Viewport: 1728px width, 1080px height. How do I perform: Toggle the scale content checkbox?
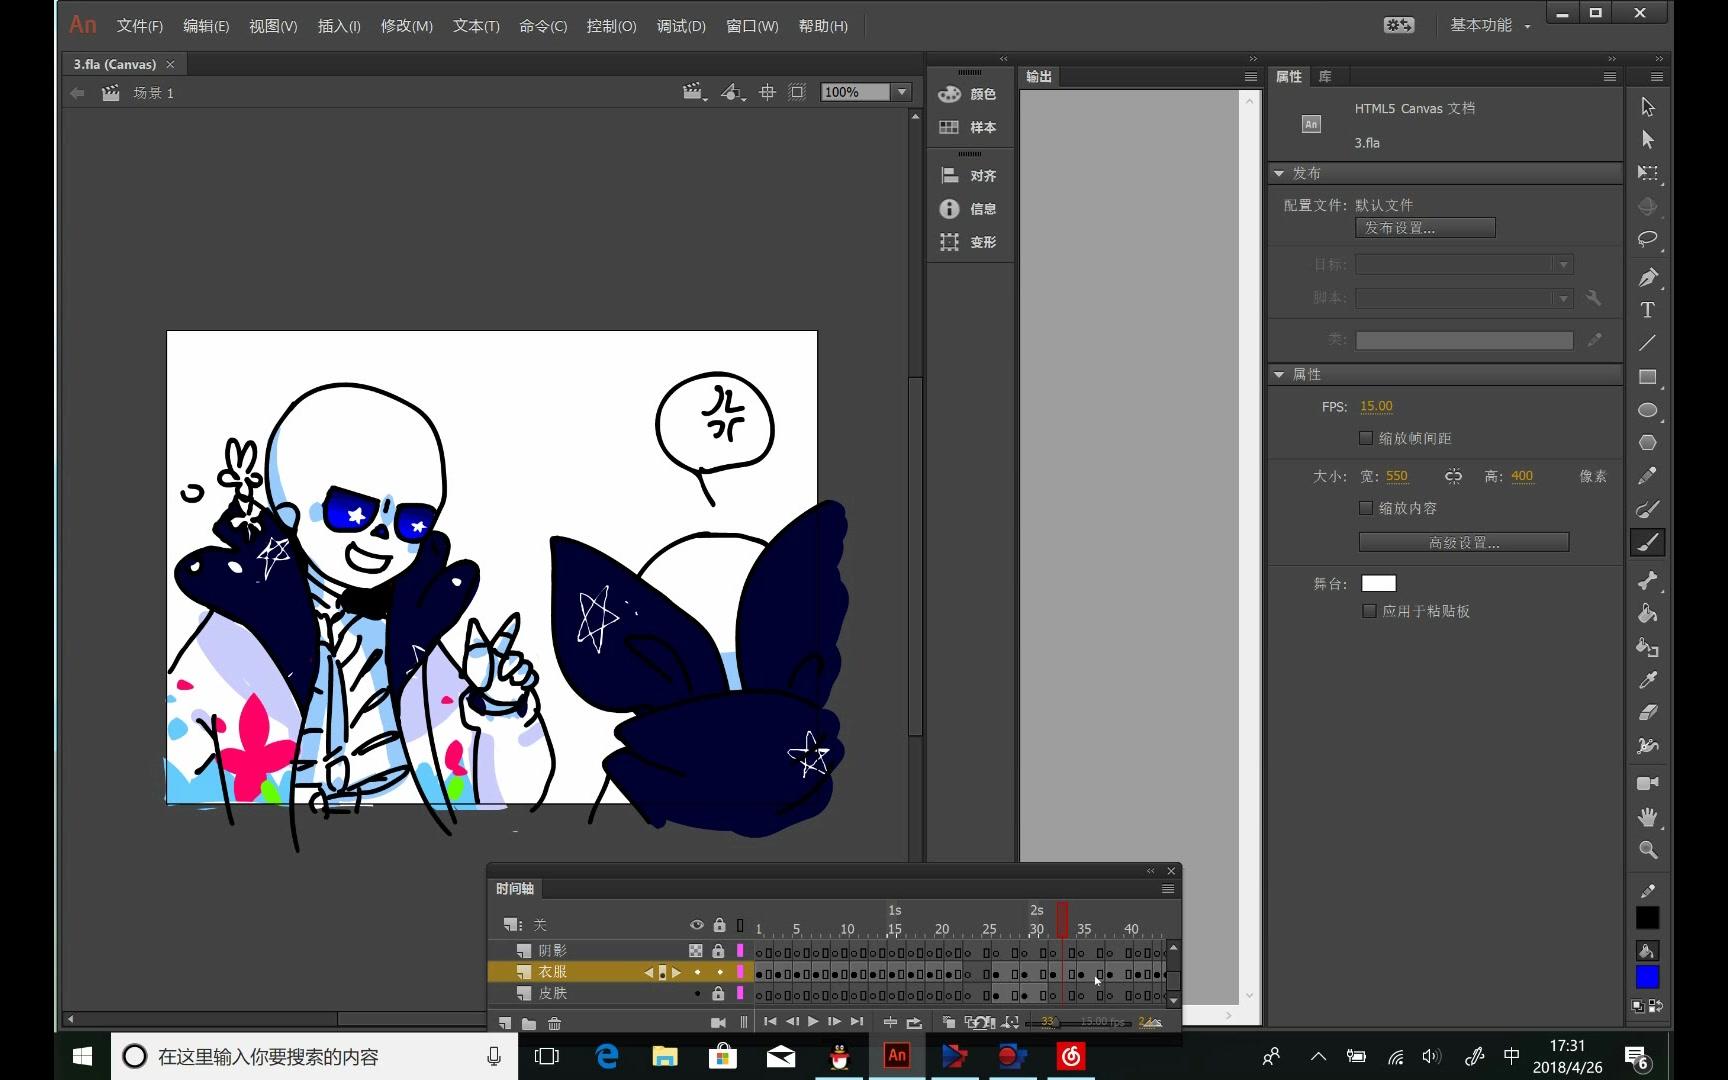(x=1366, y=508)
